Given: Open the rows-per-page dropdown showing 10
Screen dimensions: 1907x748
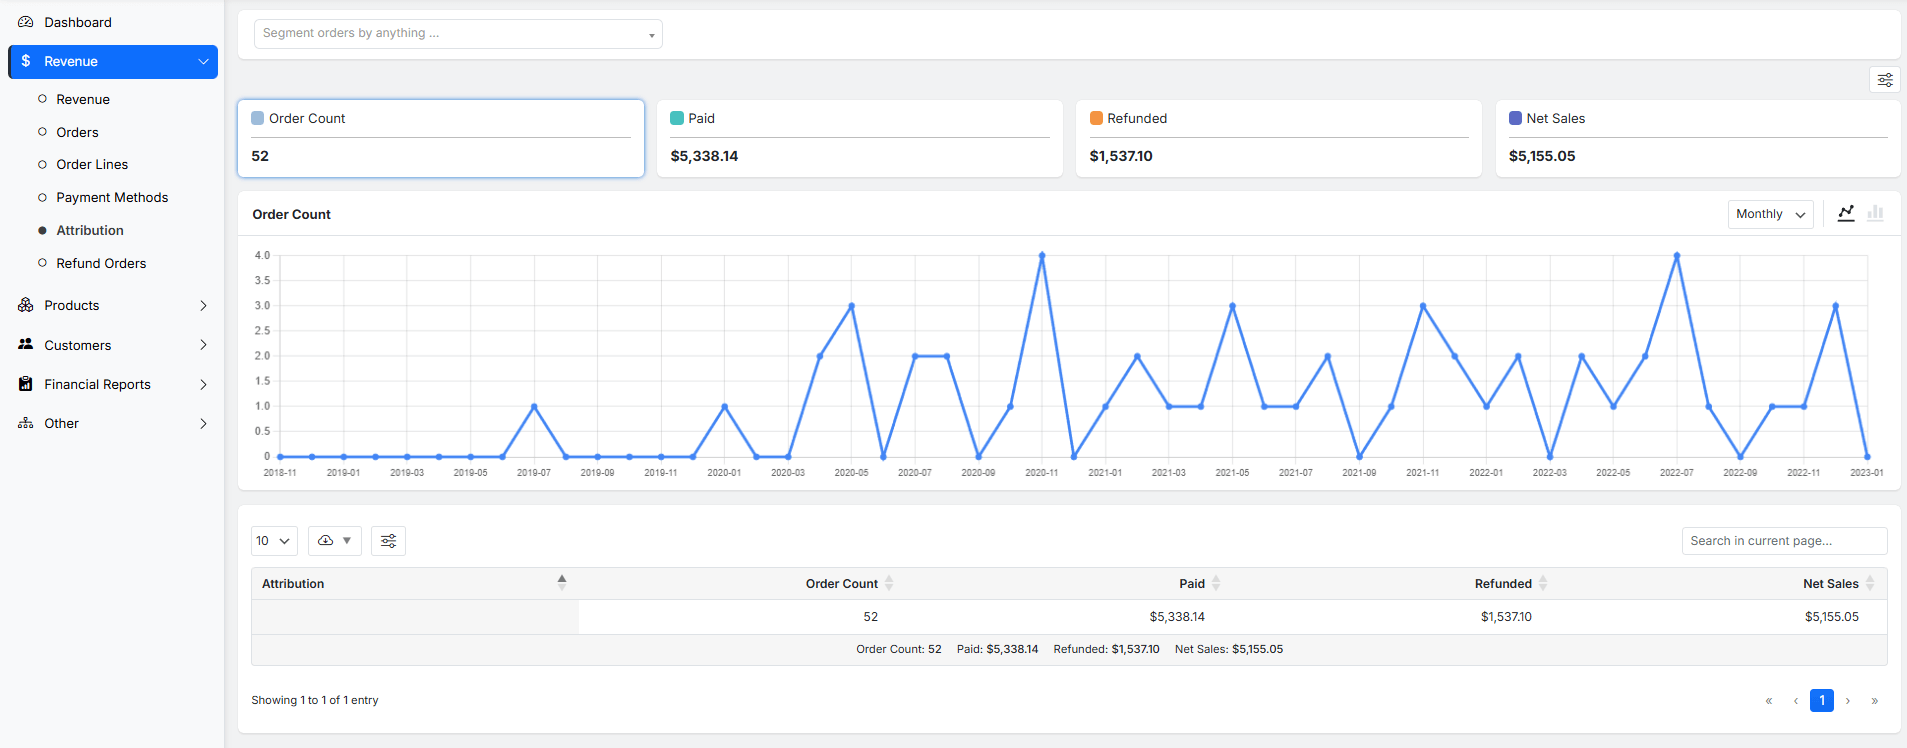Looking at the screenshot, I should click(x=273, y=541).
